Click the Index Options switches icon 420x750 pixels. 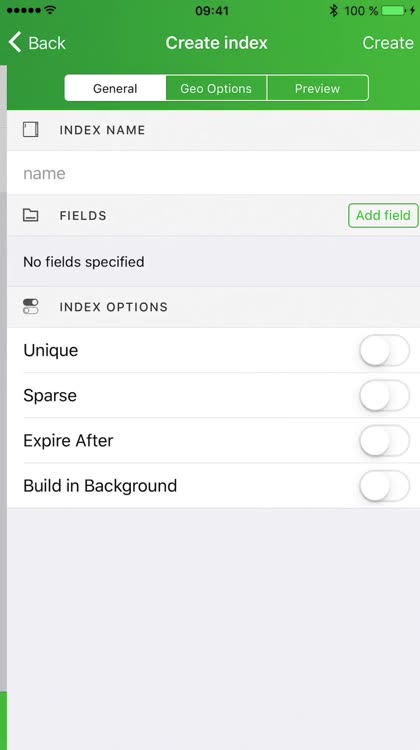31,307
